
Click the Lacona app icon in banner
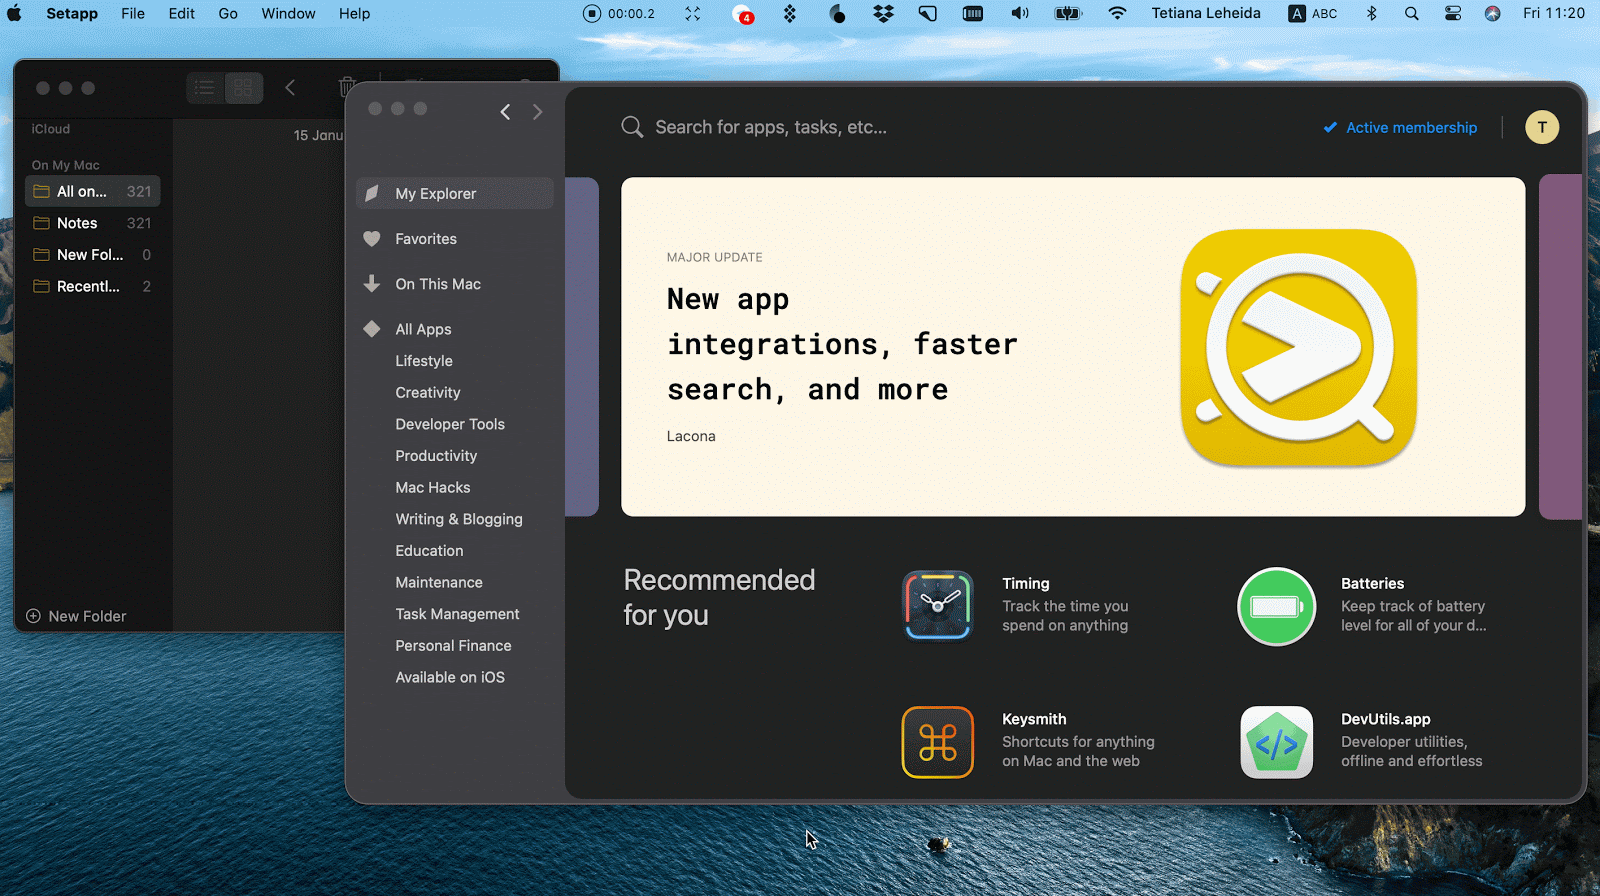(1298, 347)
